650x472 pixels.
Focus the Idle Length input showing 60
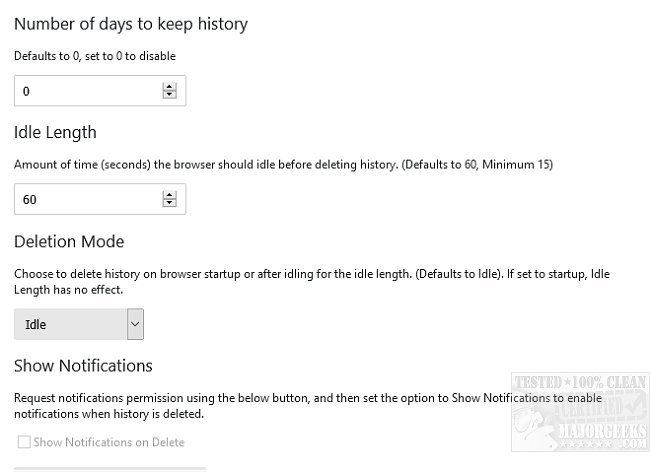85,199
